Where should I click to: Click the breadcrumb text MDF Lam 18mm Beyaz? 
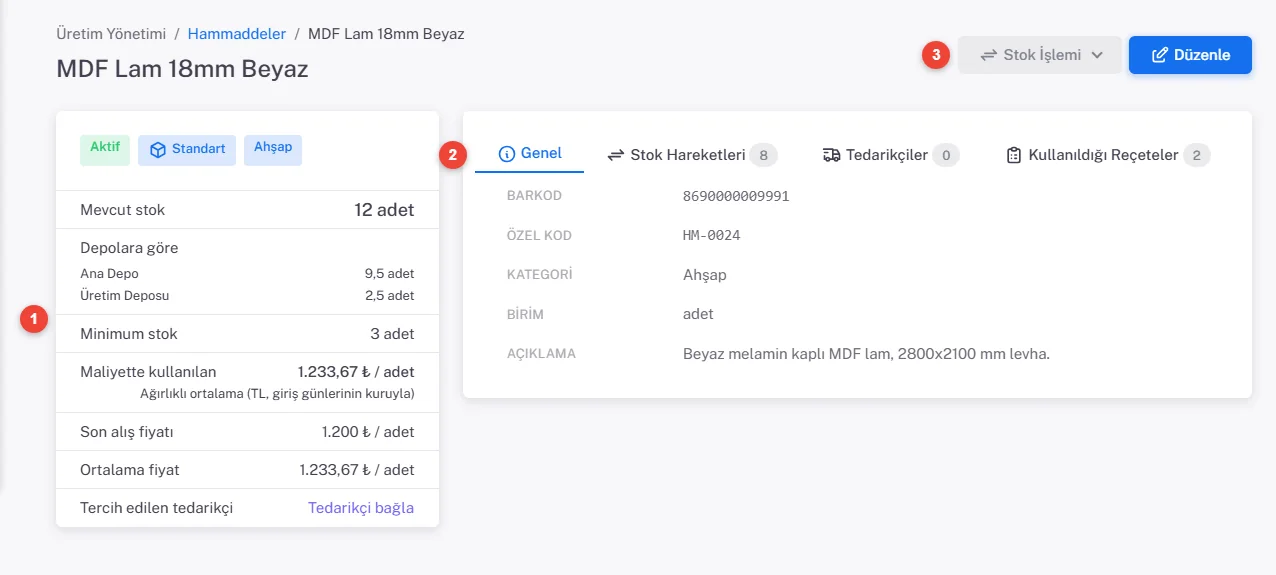pos(386,34)
